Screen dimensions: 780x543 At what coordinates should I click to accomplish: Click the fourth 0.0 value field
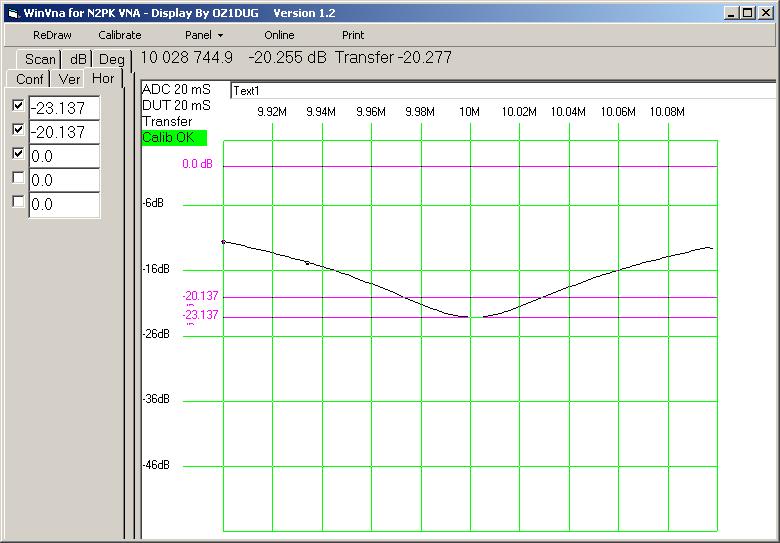tap(64, 180)
